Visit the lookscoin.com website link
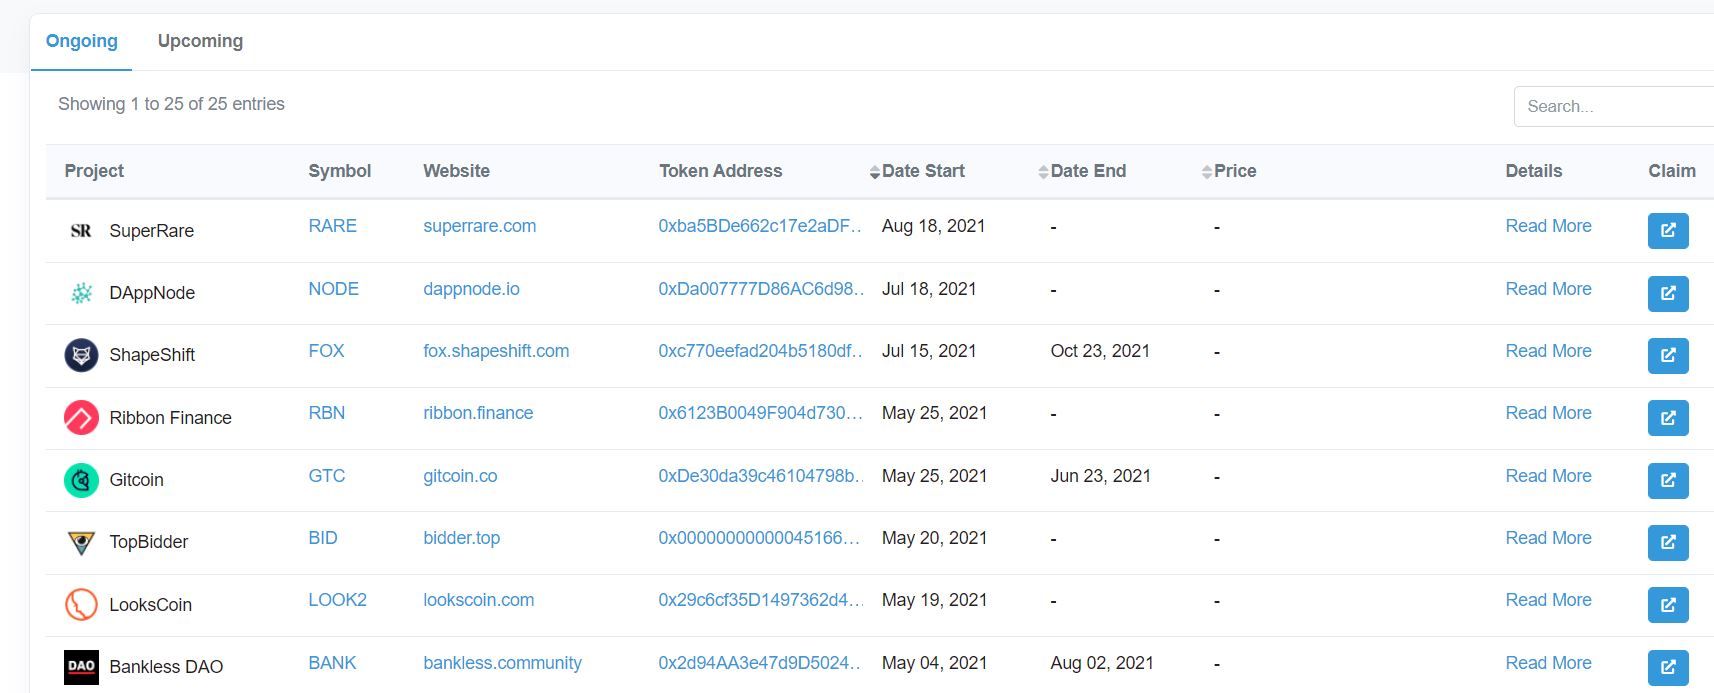 click(x=478, y=600)
